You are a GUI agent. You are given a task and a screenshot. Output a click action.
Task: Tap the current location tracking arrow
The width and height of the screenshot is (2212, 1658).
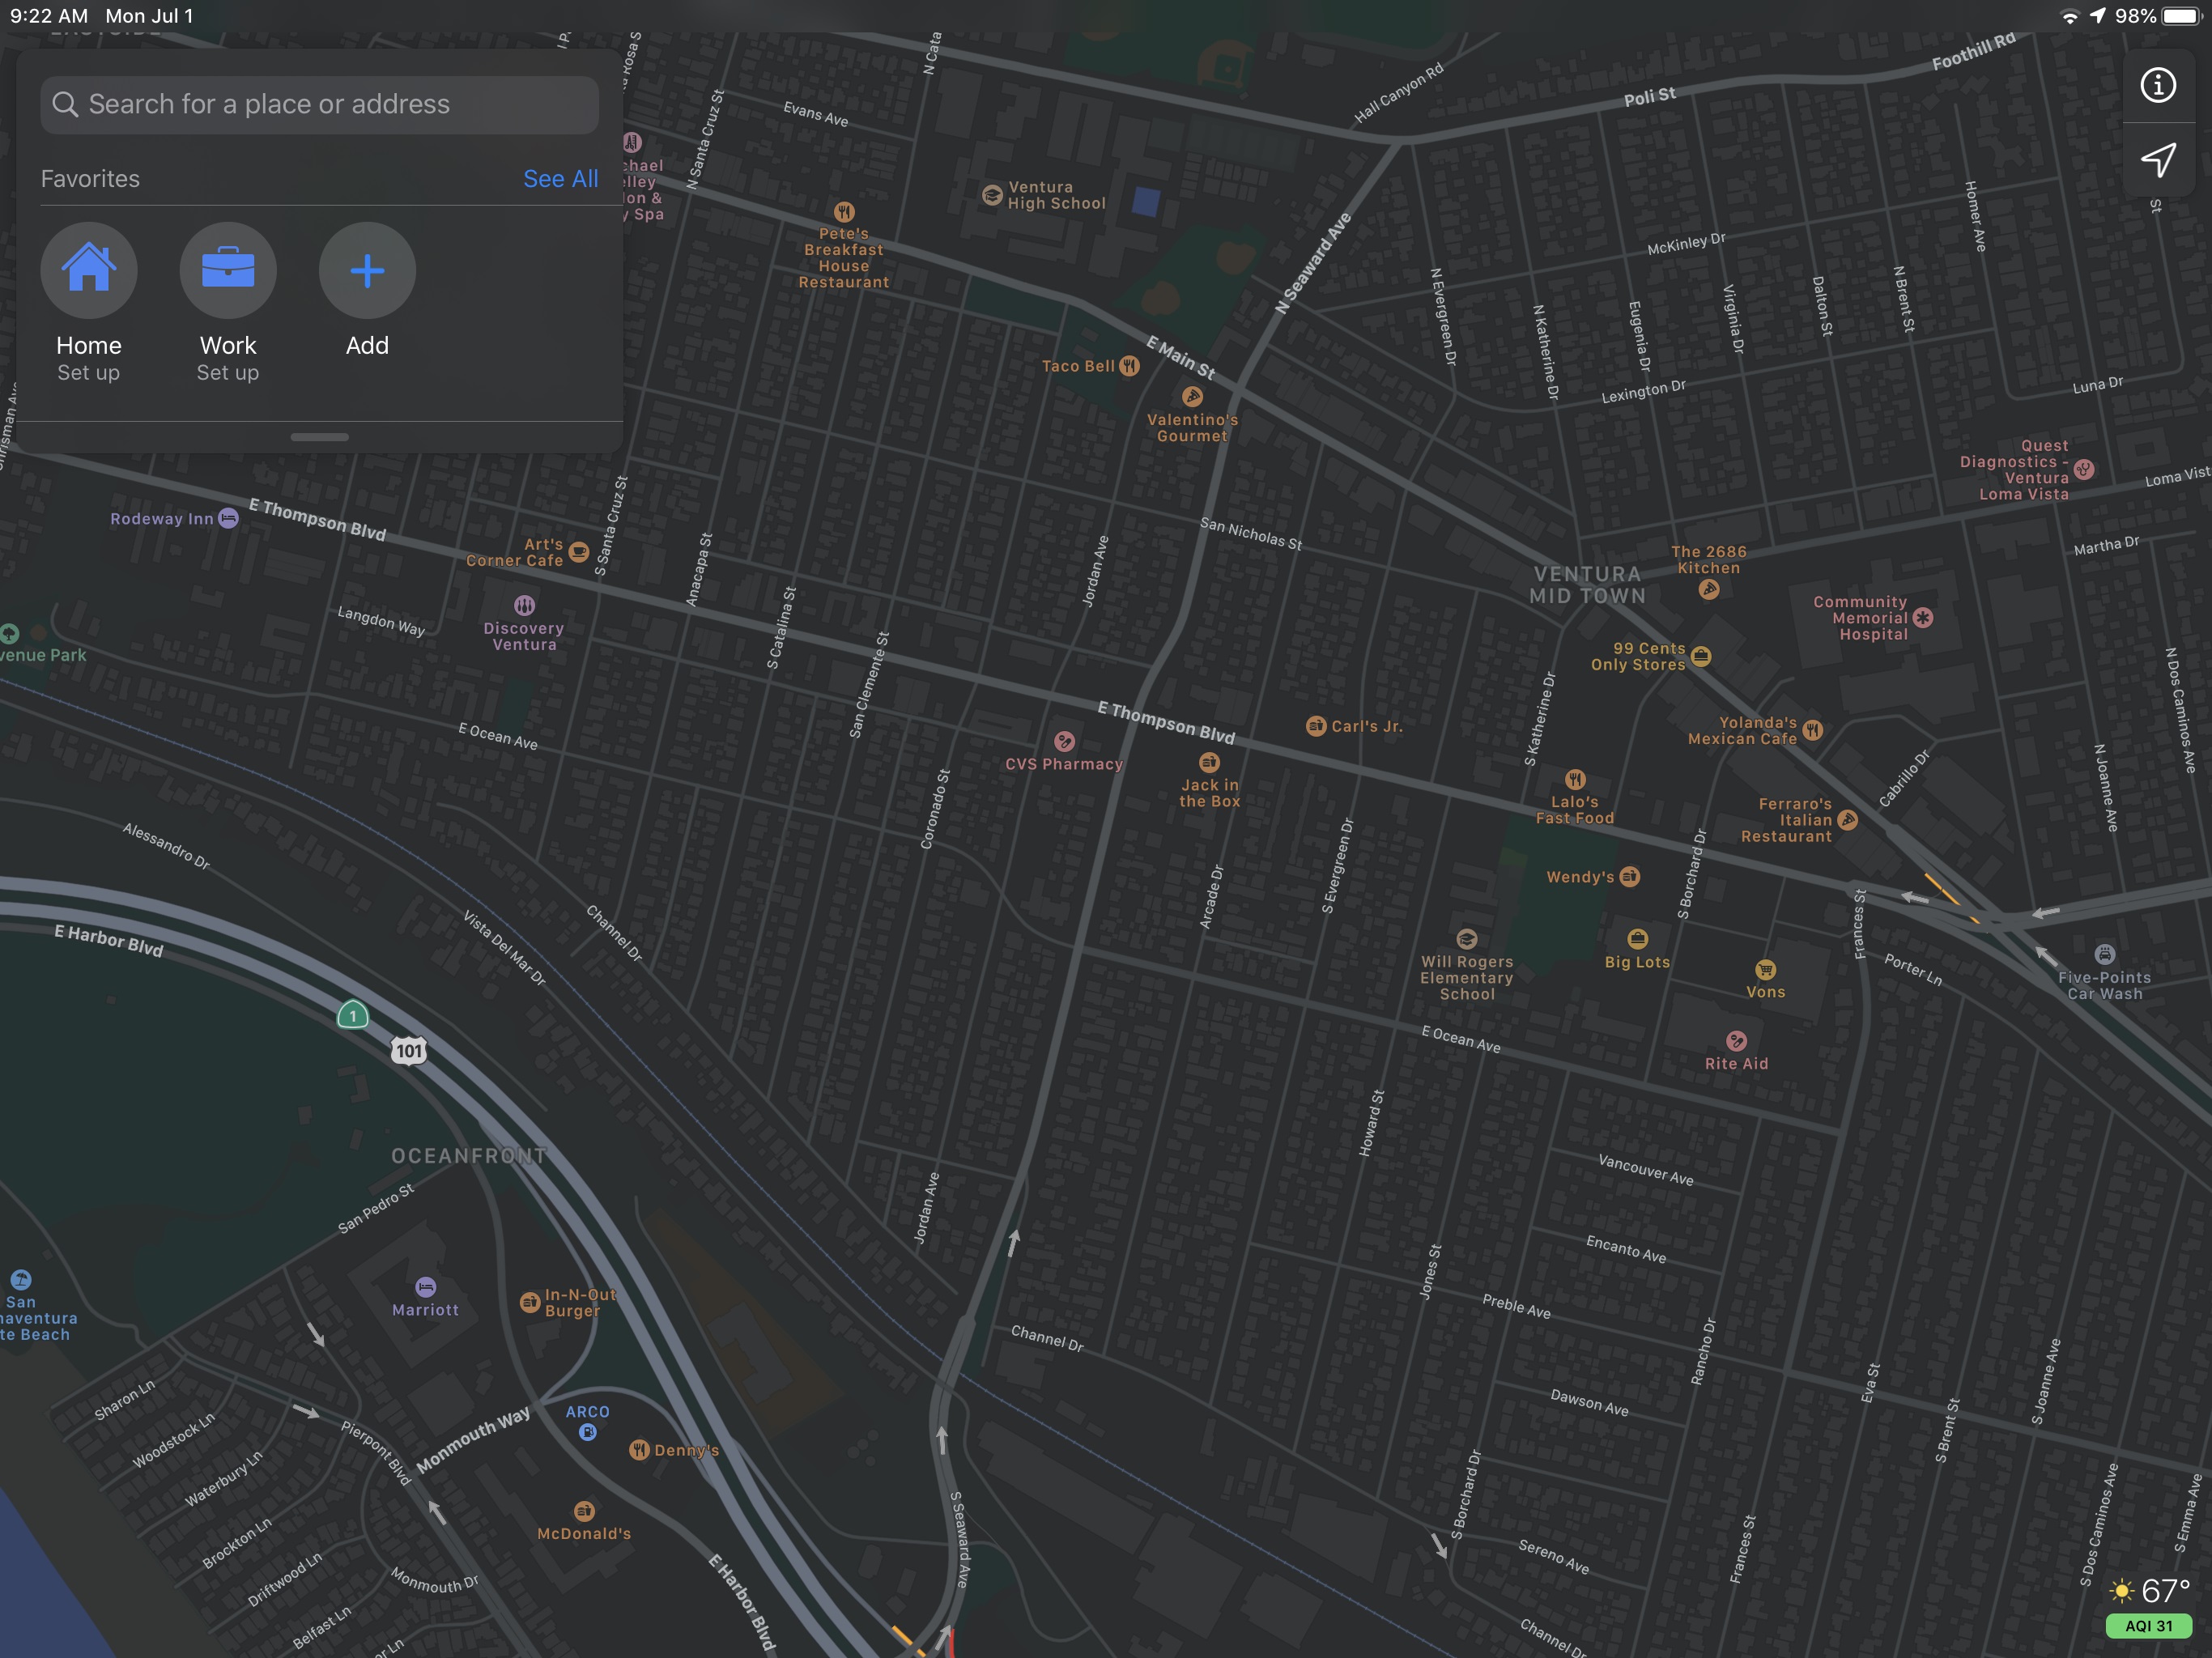(x=2157, y=160)
